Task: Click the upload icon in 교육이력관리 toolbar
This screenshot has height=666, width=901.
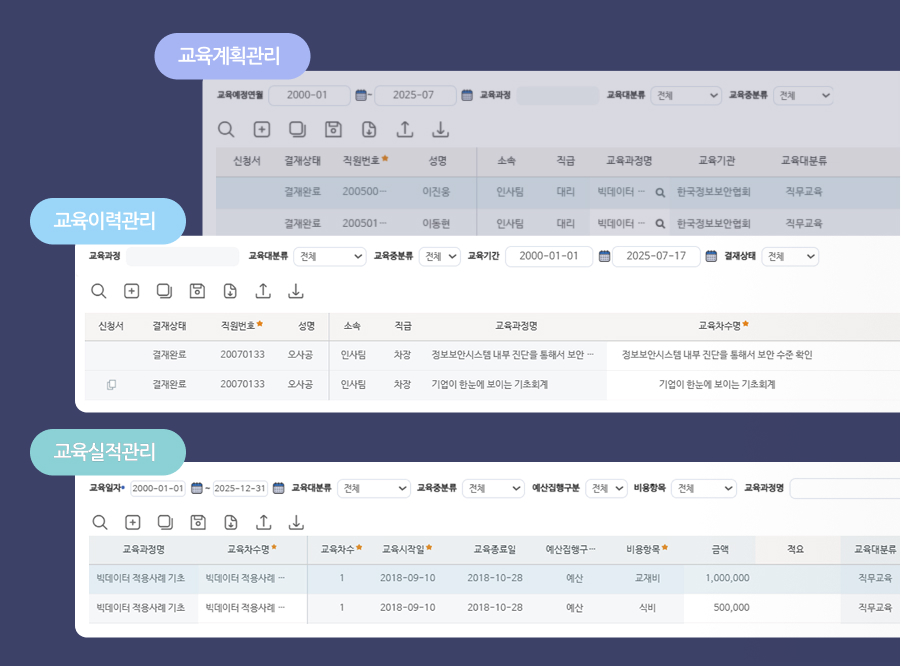Action: [x=261, y=291]
